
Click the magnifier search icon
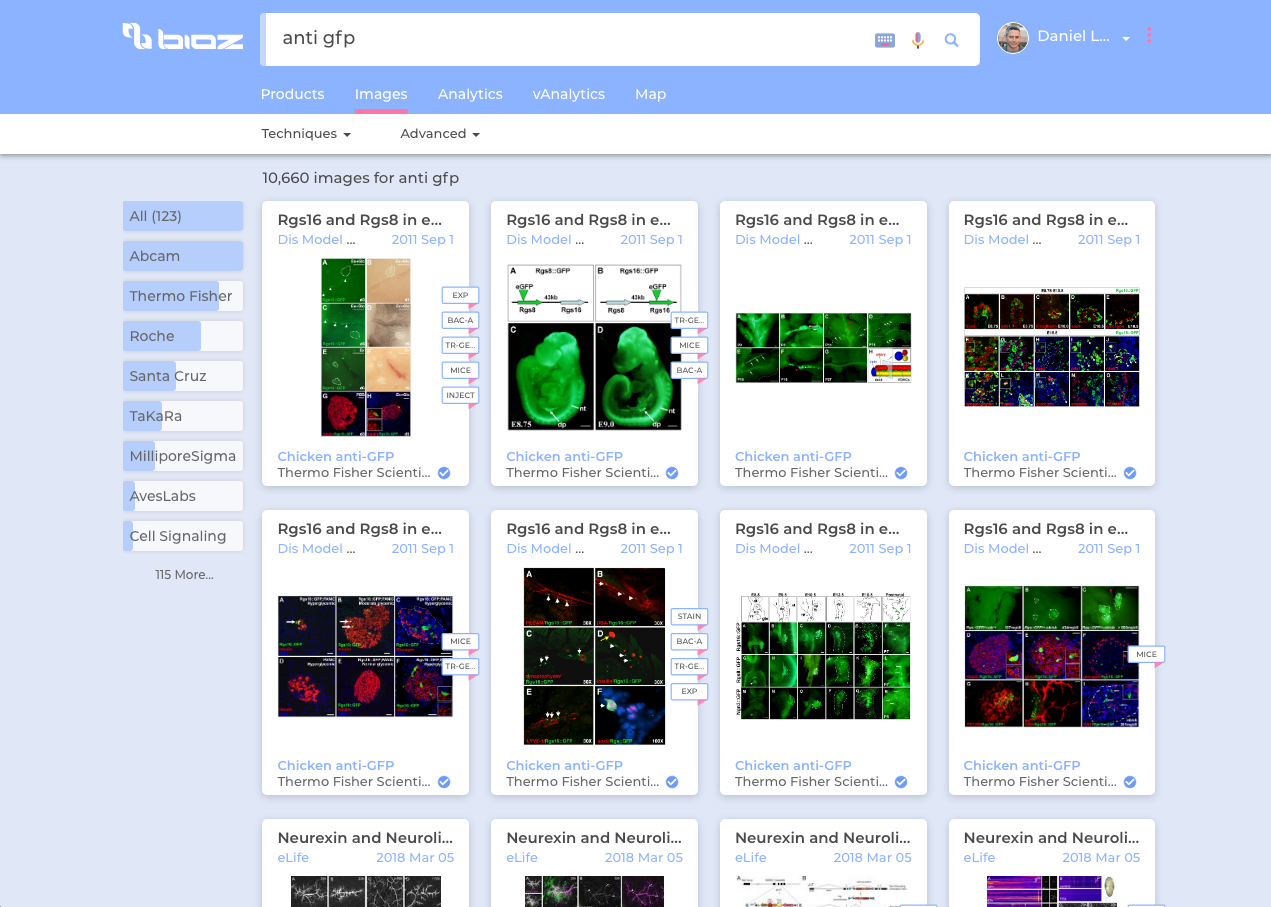951,39
